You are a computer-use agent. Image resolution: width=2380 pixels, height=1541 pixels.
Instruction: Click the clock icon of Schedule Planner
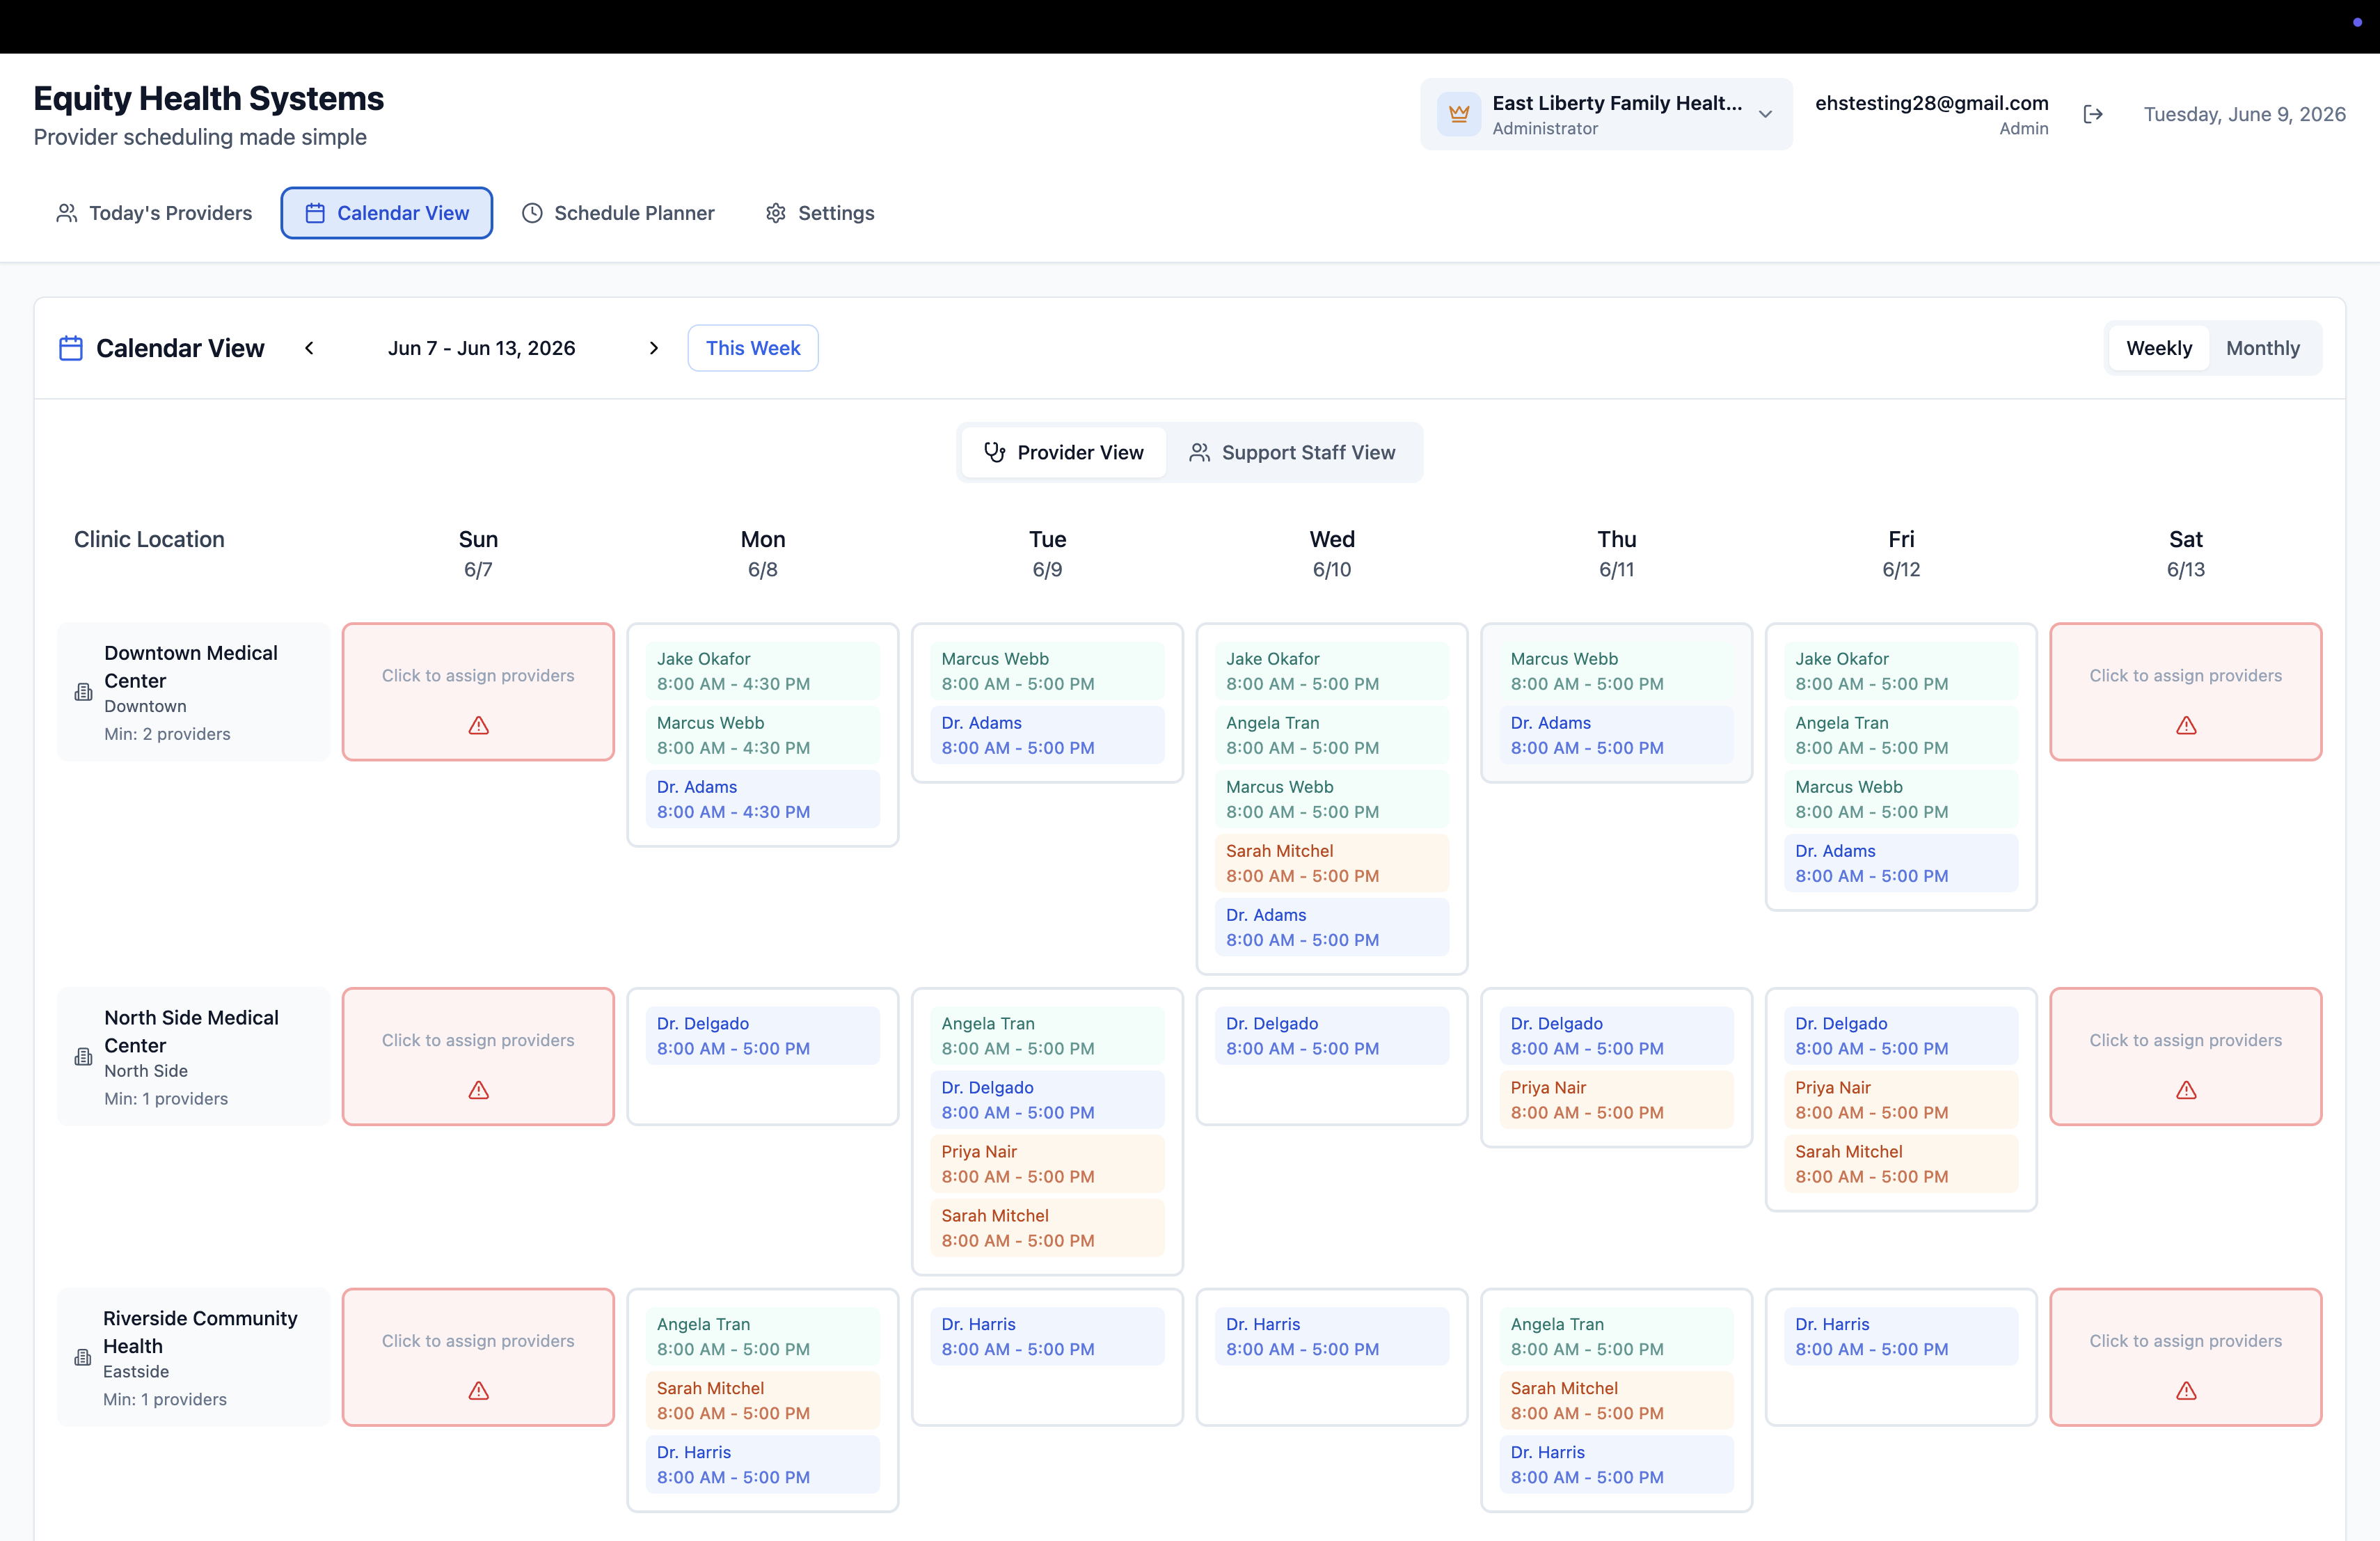coord(532,213)
